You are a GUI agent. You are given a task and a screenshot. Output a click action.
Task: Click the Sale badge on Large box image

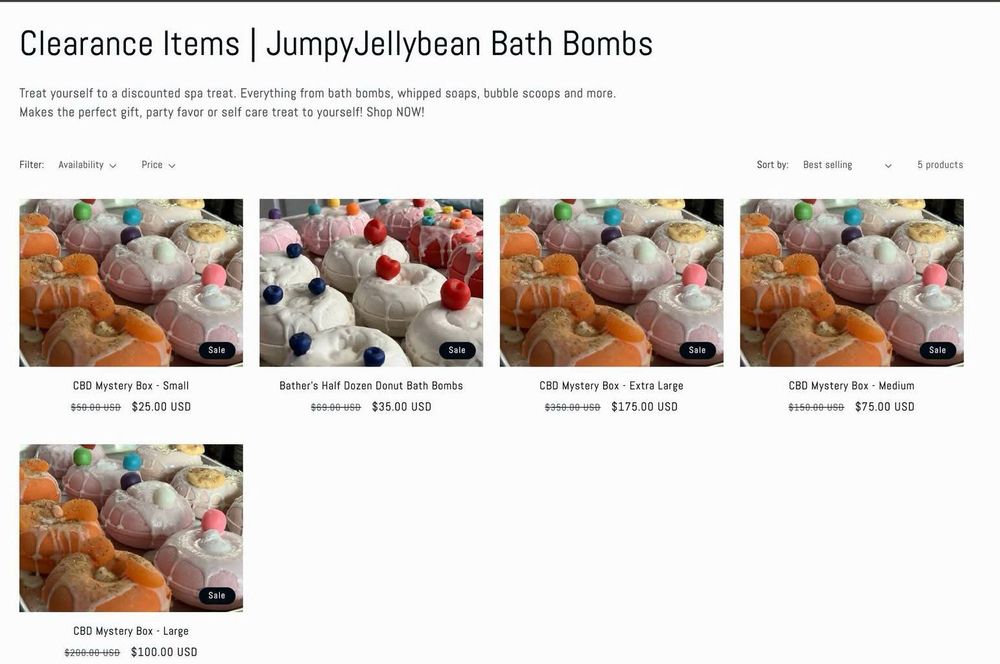[x=217, y=595]
